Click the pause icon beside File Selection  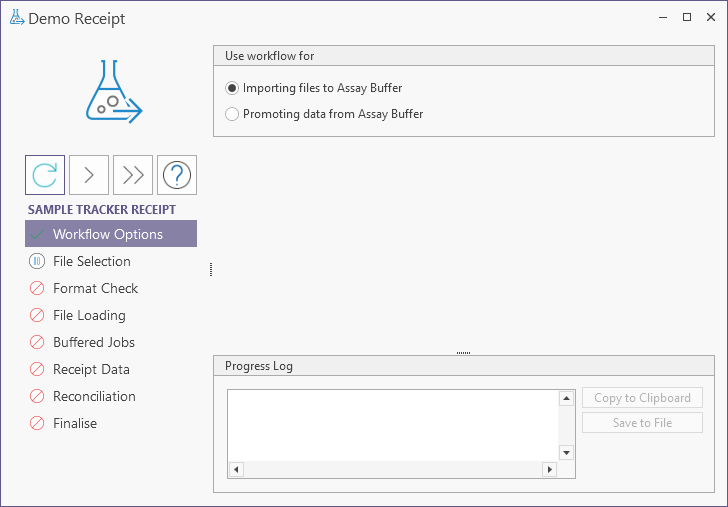pyautogui.click(x=37, y=261)
